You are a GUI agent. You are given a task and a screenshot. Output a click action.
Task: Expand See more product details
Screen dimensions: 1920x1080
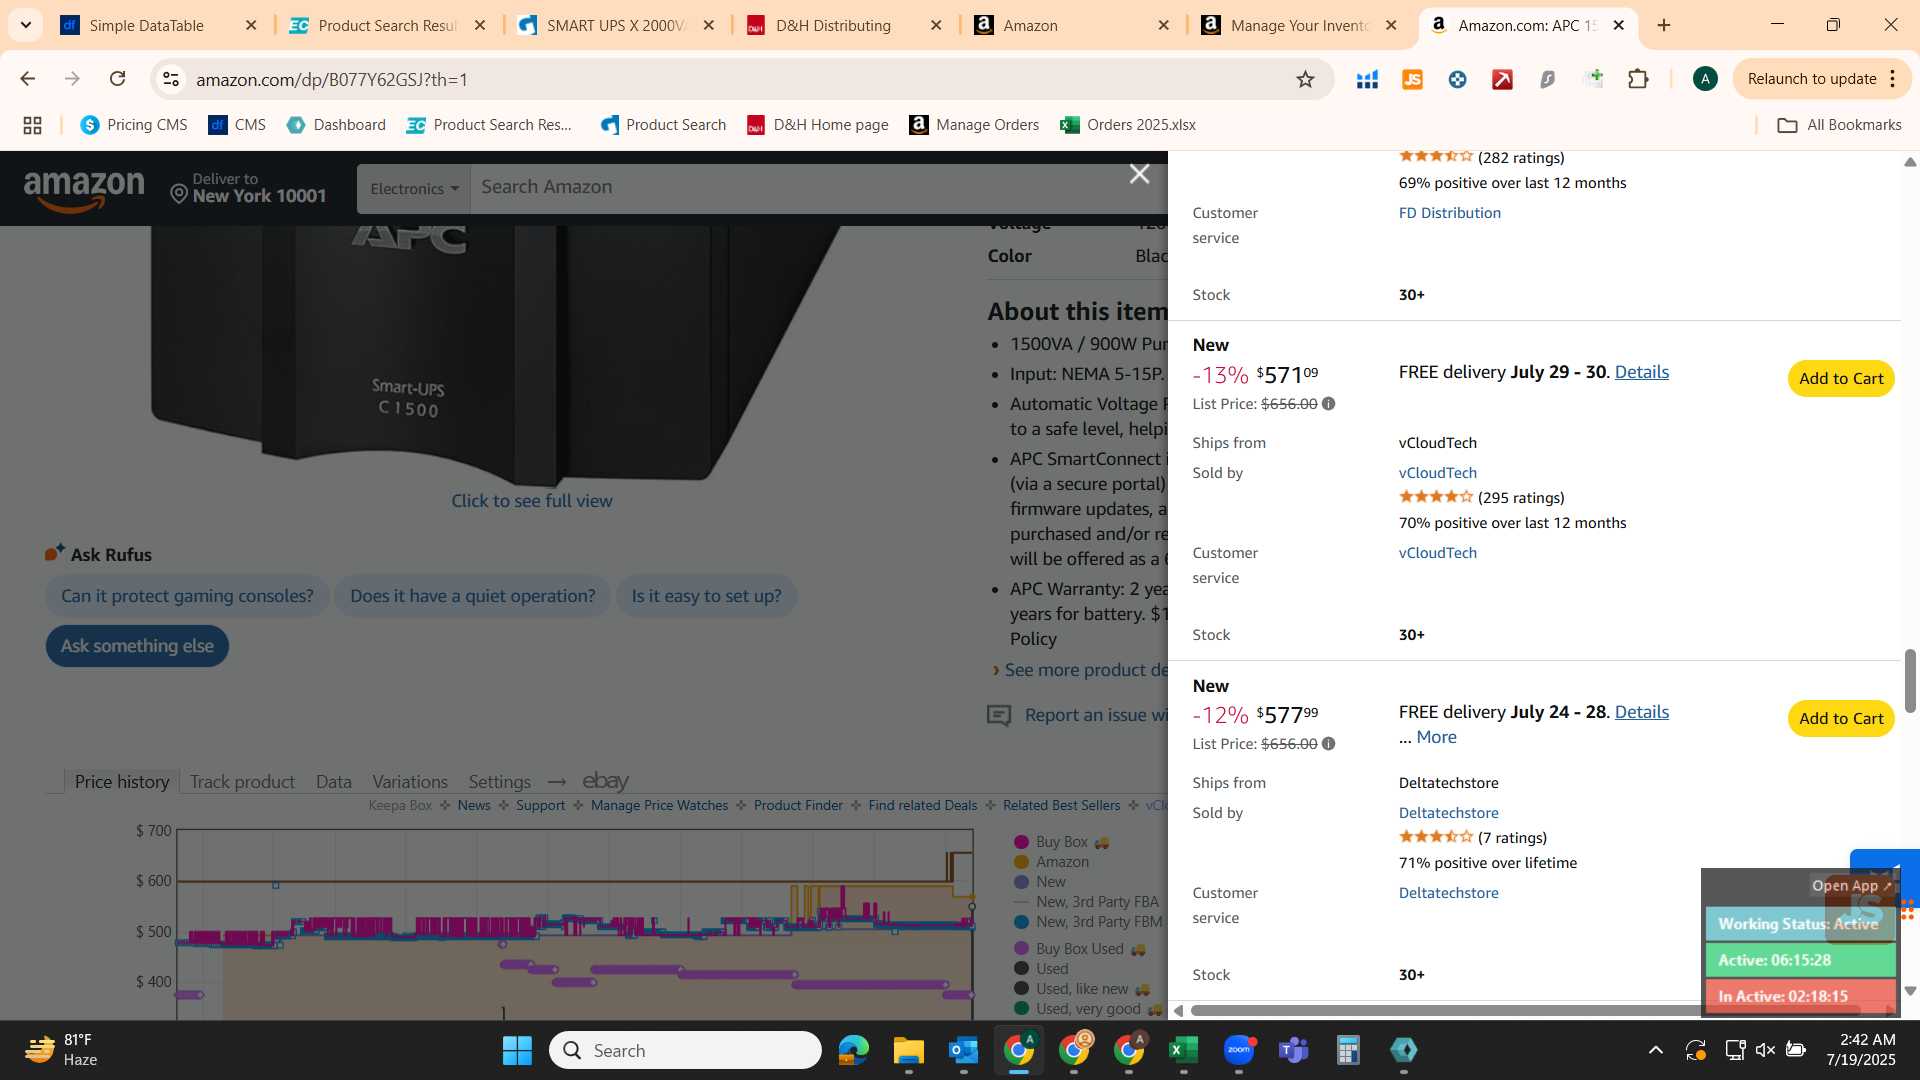(1086, 670)
